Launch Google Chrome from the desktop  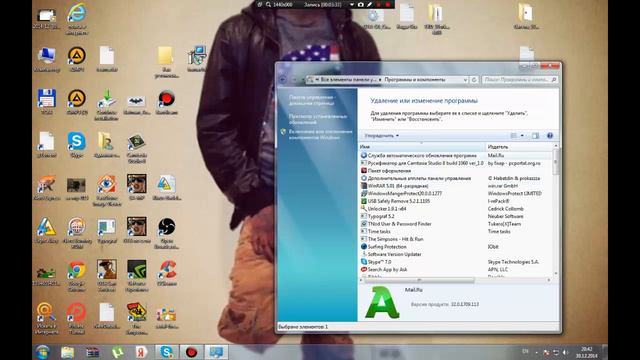pyautogui.click(x=76, y=276)
